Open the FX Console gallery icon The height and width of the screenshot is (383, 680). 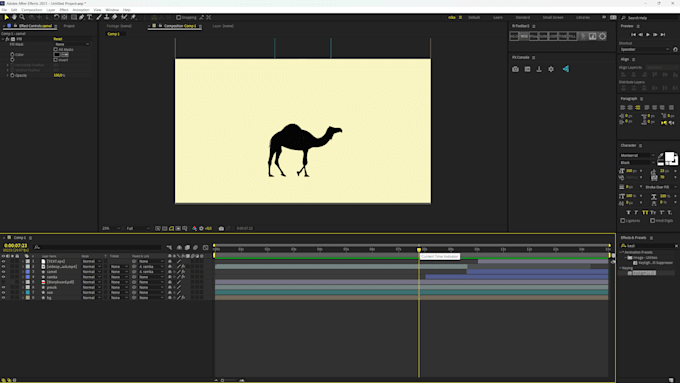(527, 69)
